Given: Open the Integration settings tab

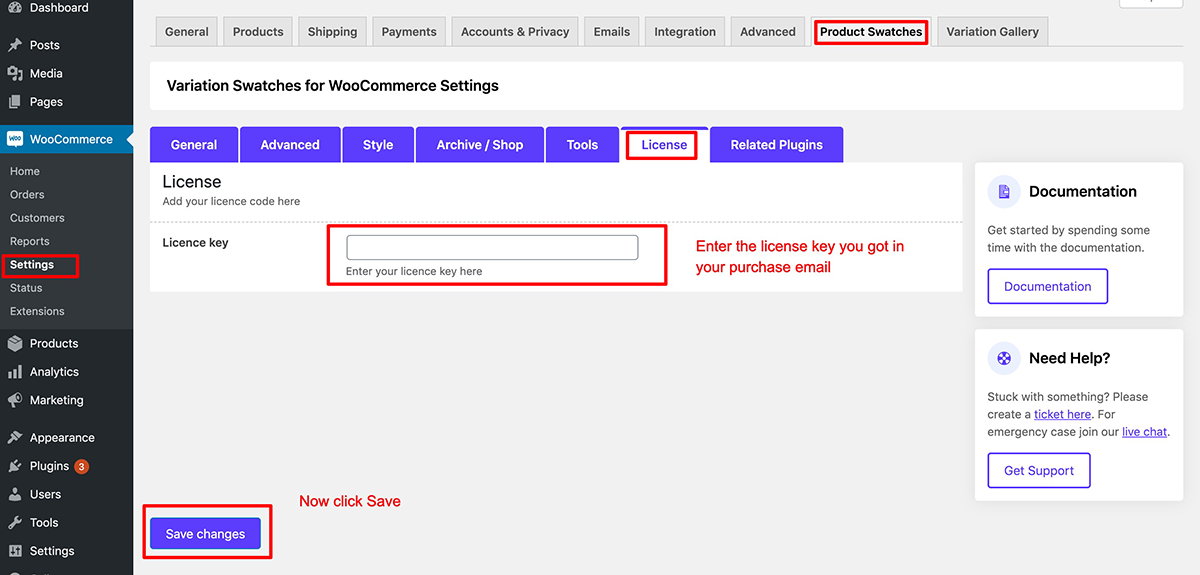Looking at the screenshot, I should click(x=685, y=31).
